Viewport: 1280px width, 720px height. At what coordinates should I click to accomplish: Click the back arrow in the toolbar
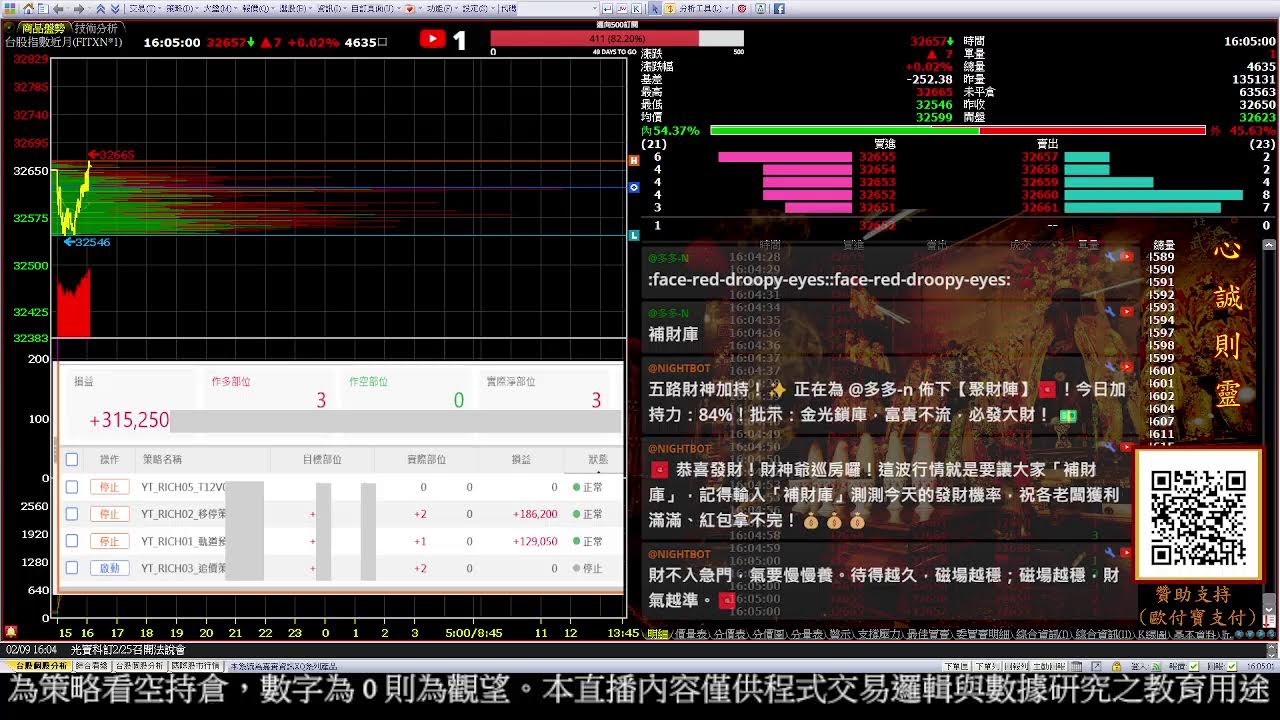[x=59, y=8]
